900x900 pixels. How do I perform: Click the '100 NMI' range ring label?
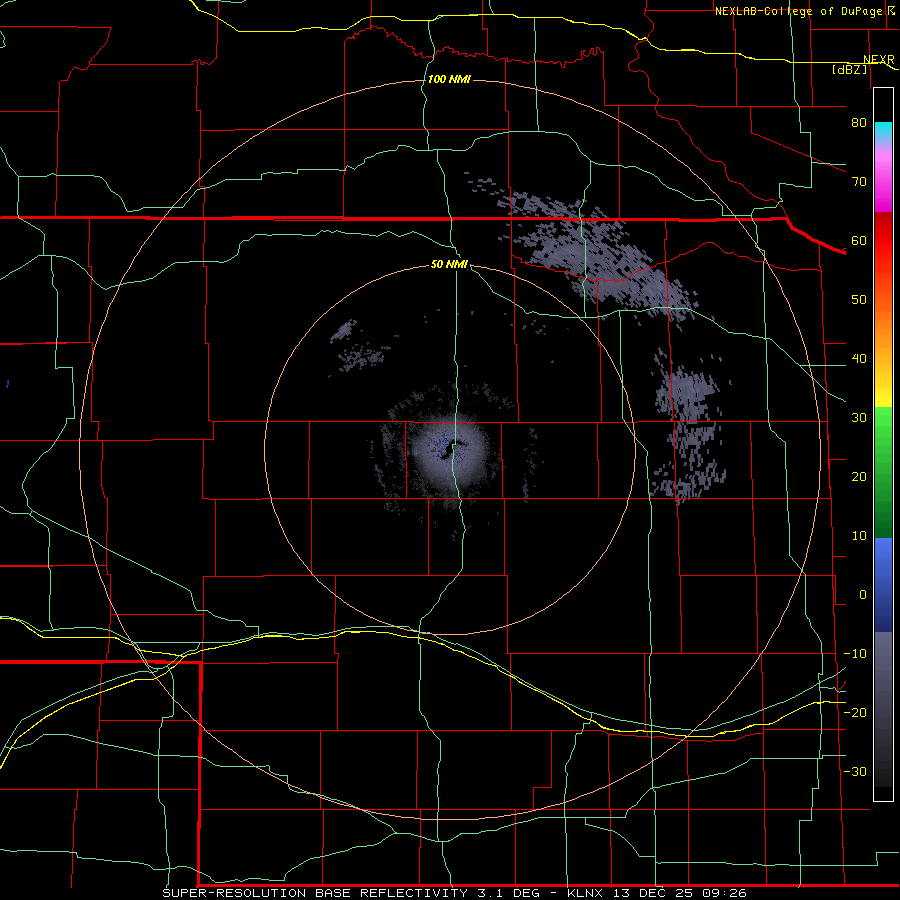click(x=449, y=79)
